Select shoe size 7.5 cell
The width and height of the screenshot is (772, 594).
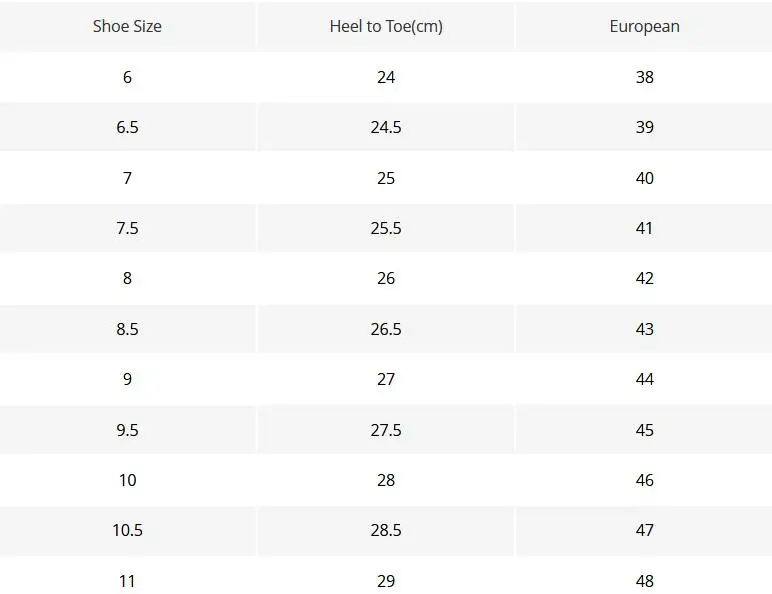pos(128,229)
